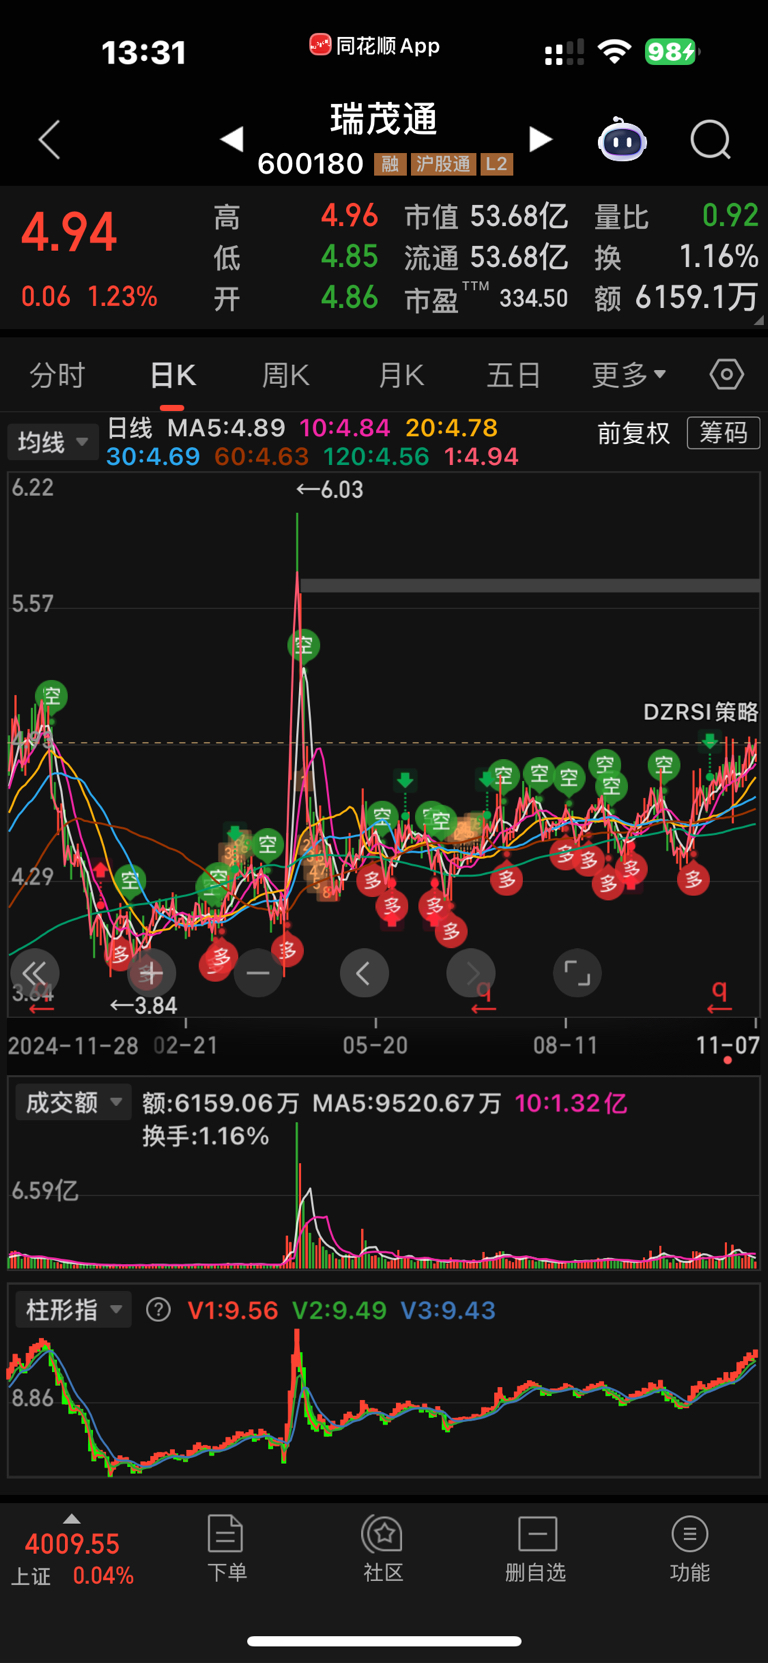Open chart settings hexagon icon
This screenshot has width=768, height=1663.
point(727,375)
